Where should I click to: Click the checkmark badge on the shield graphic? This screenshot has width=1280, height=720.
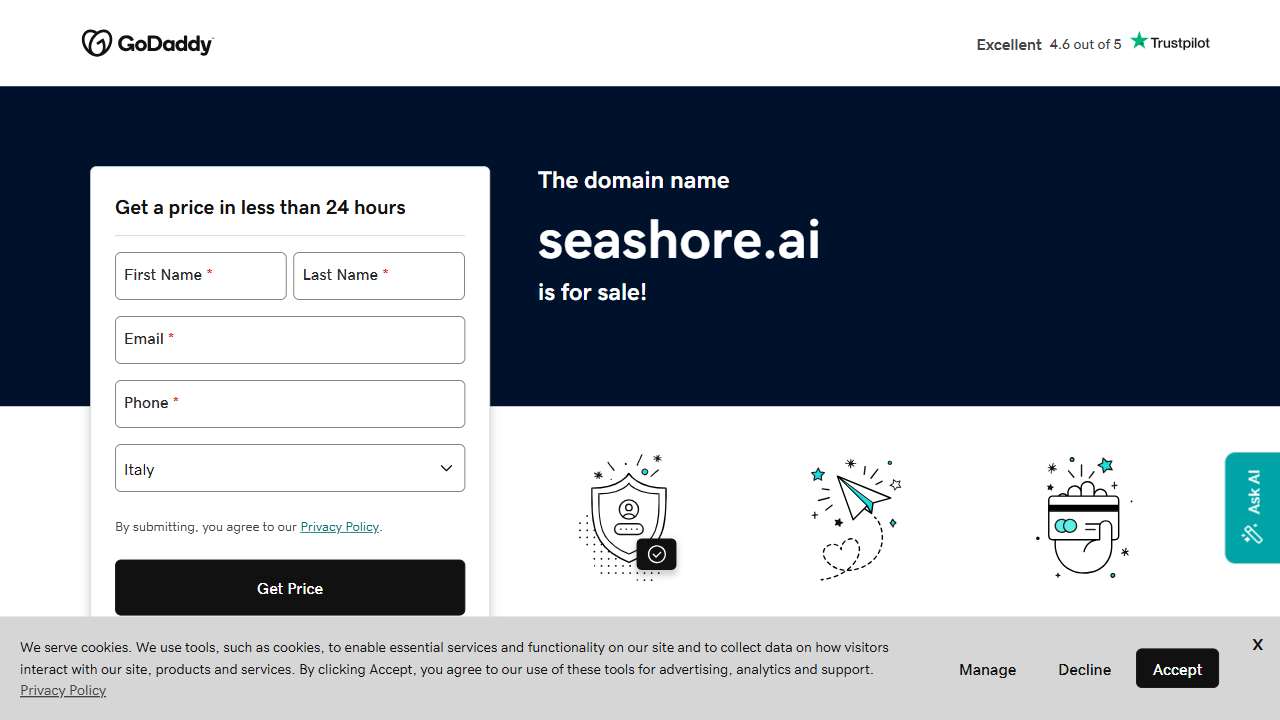coord(657,554)
